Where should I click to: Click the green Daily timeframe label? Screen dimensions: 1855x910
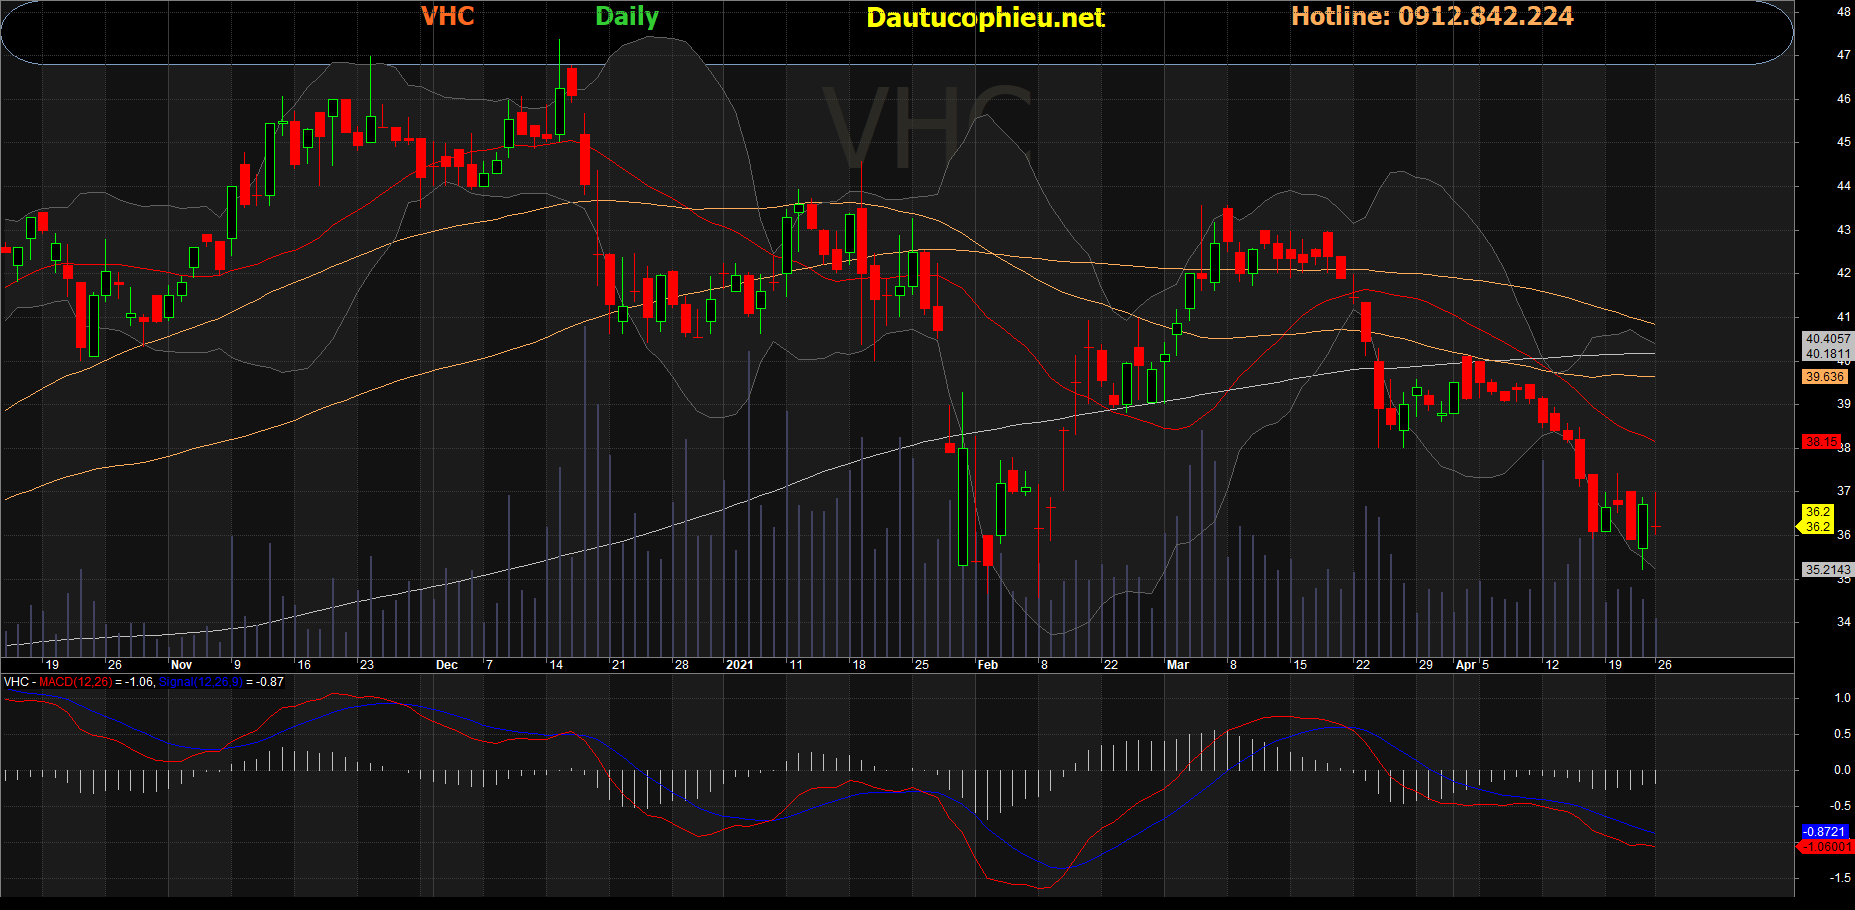coord(626,17)
